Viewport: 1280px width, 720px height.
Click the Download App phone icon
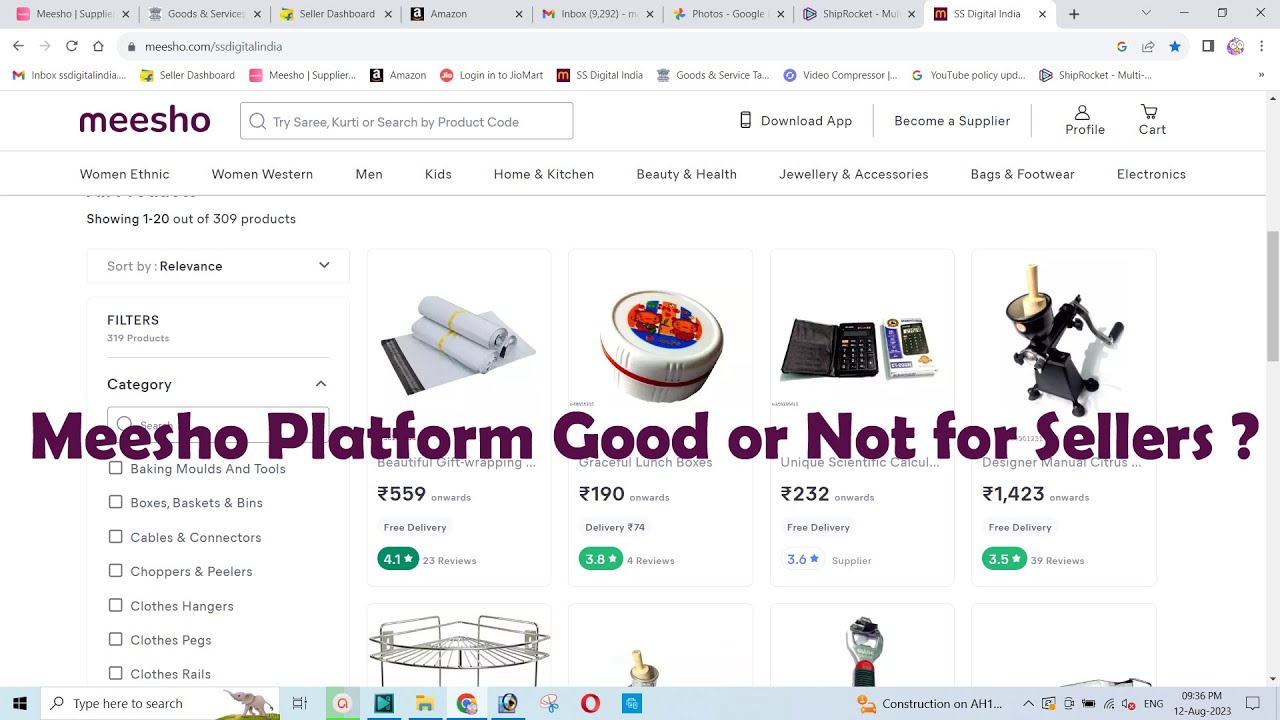tap(745, 120)
